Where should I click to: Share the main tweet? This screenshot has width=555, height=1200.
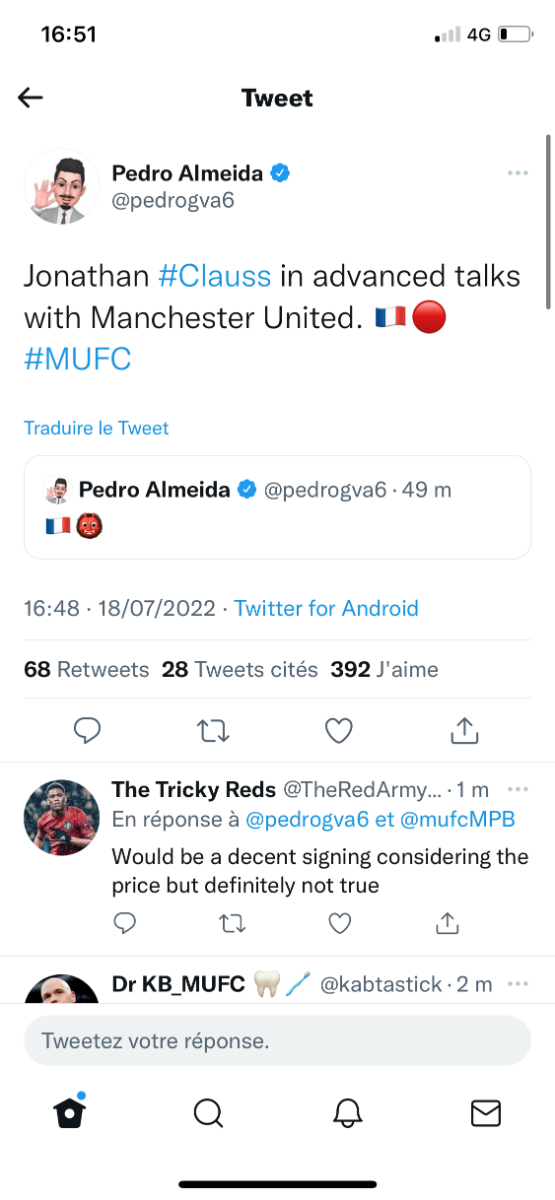464,732
